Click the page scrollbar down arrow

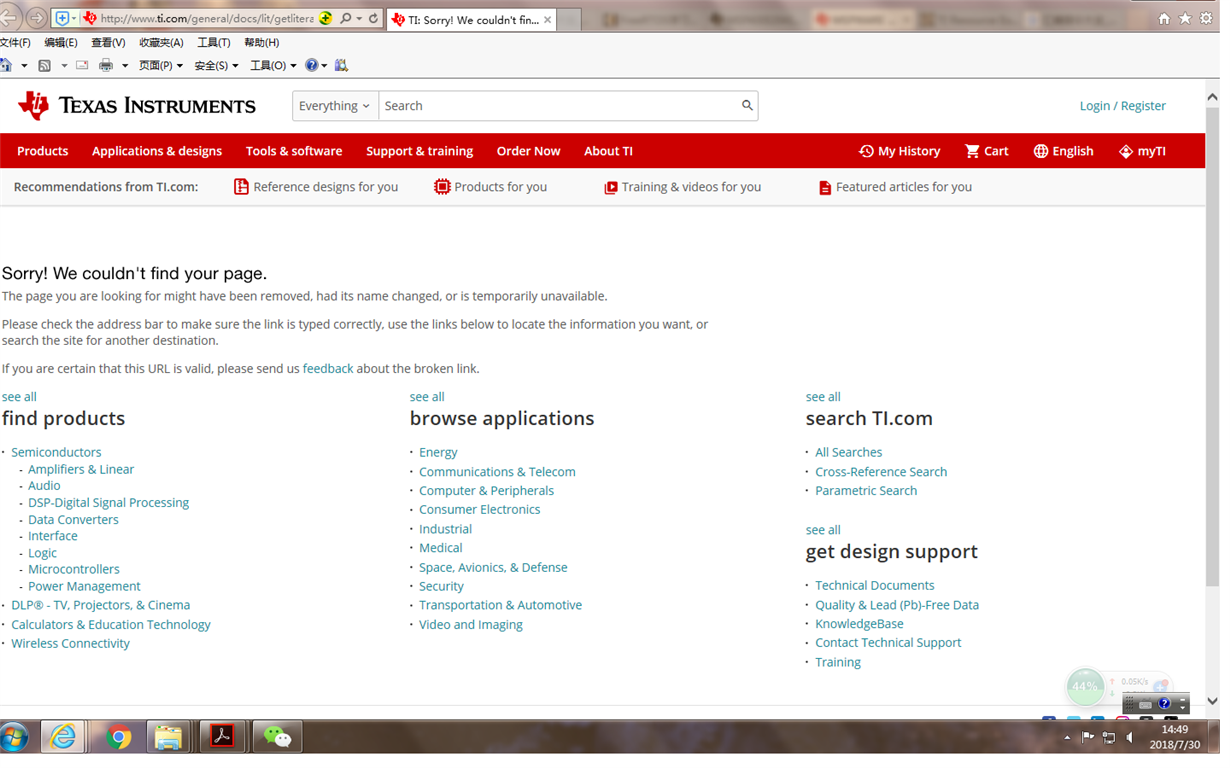tap(1212, 701)
